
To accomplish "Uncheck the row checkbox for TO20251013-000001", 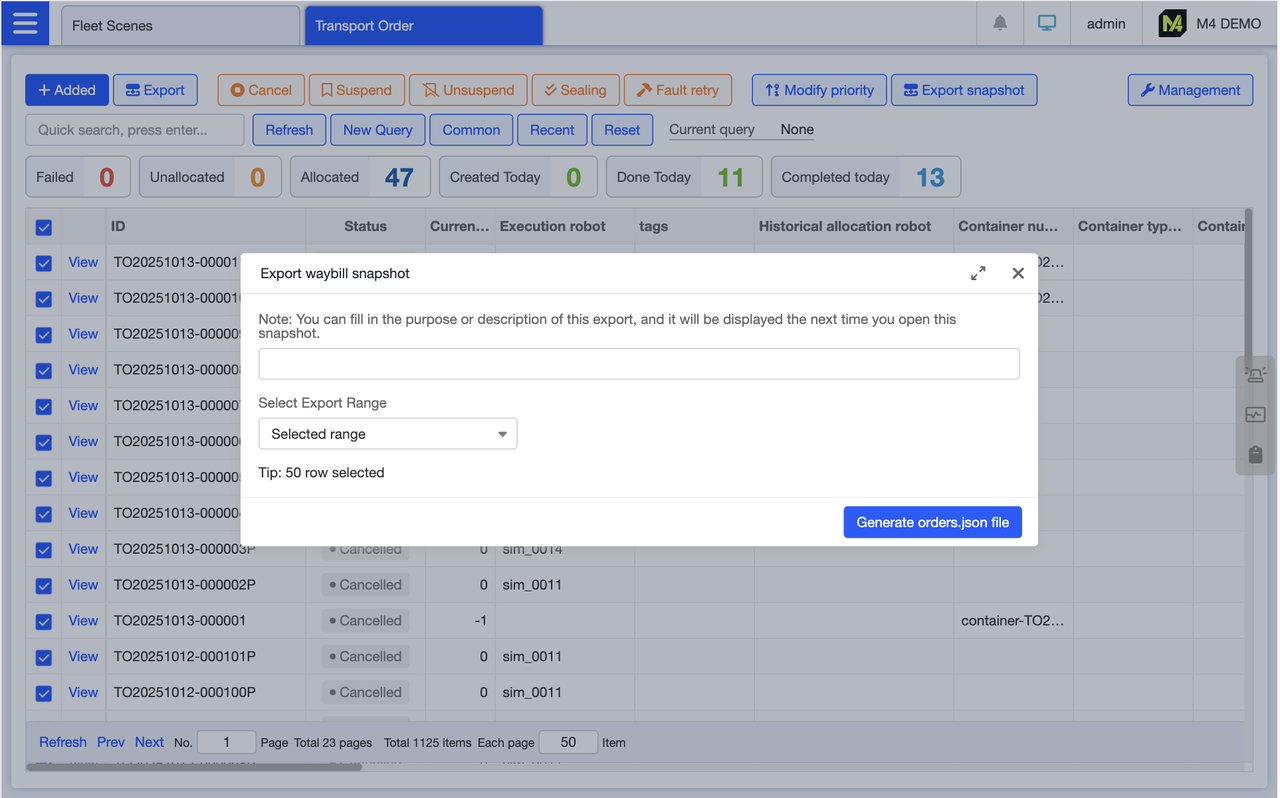I will [x=43, y=620].
